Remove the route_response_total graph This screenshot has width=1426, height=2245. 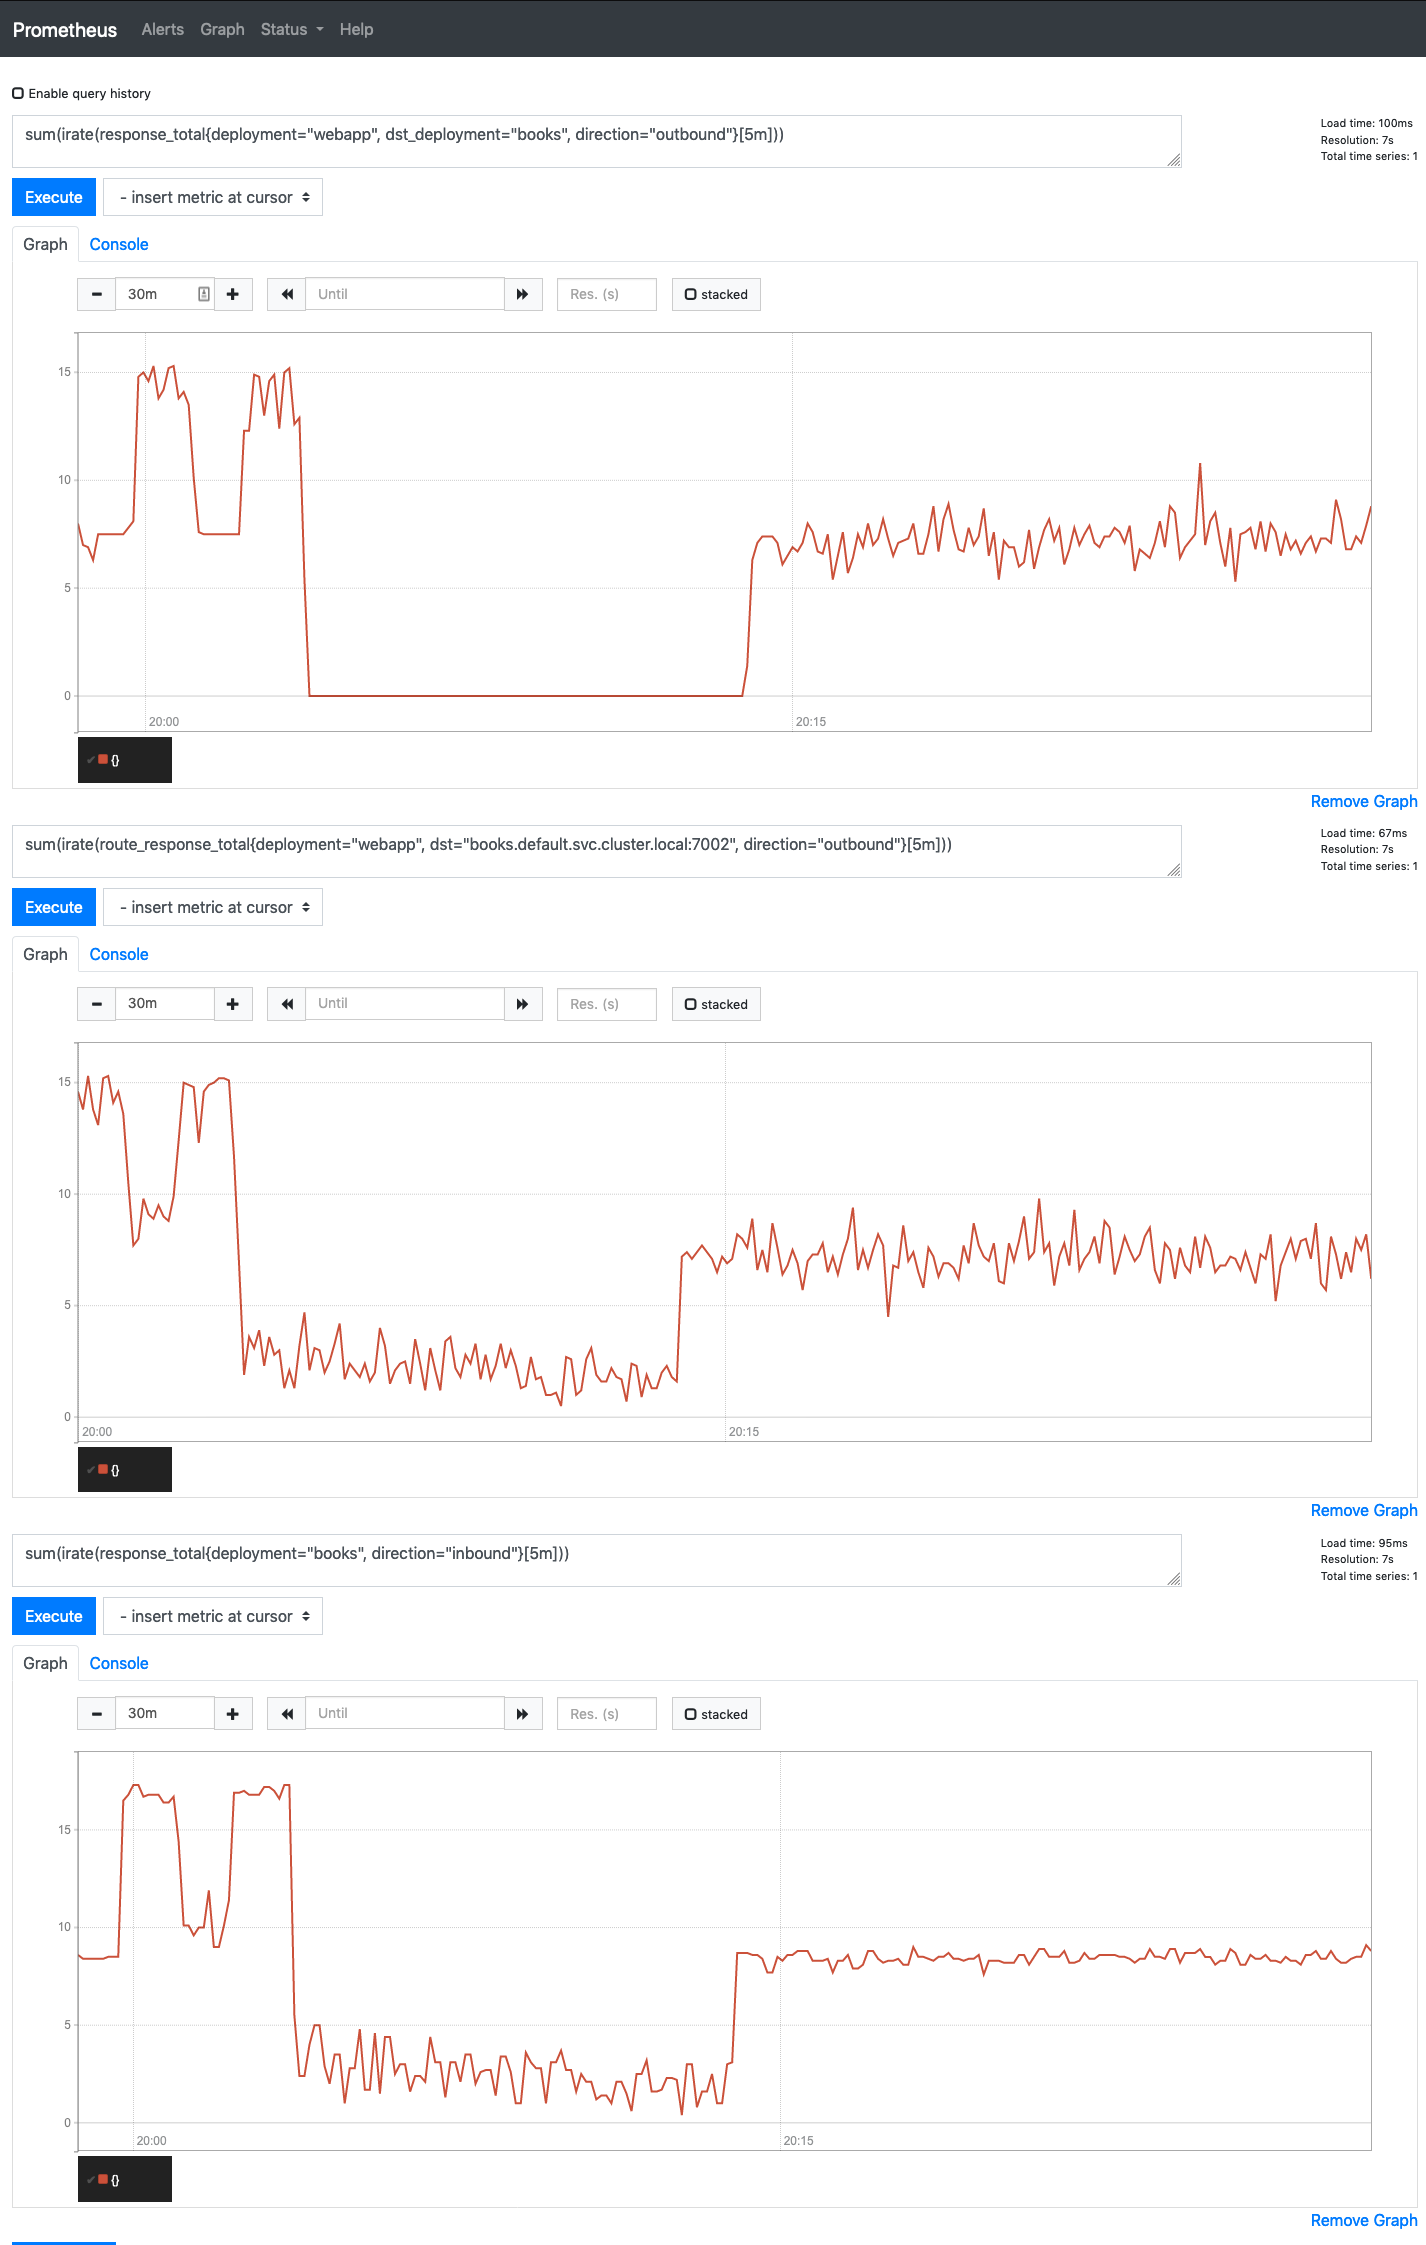1363,1510
